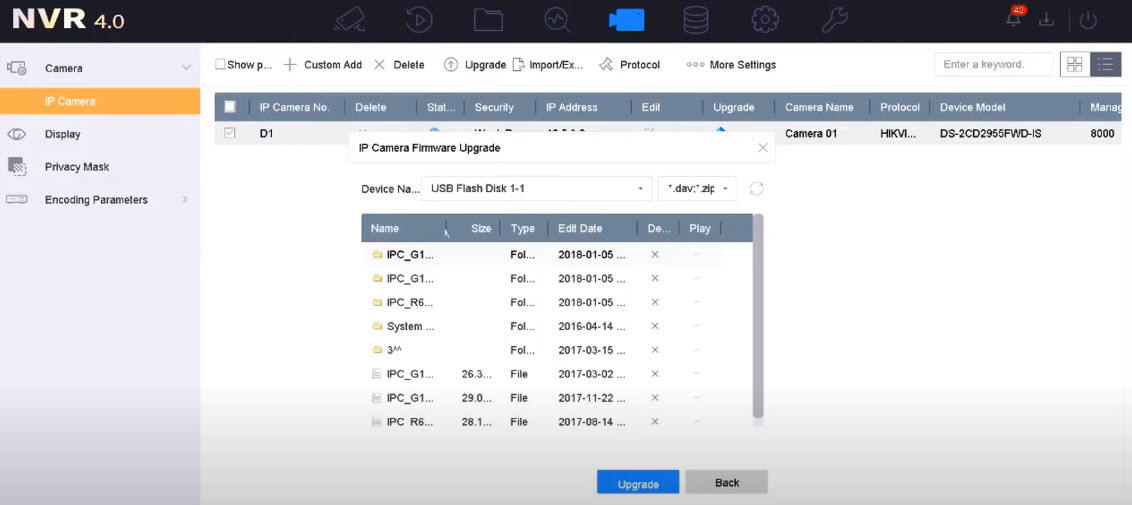This screenshot has width=1132, height=505.
Task: Refresh the USB file list
Action: 756,189
